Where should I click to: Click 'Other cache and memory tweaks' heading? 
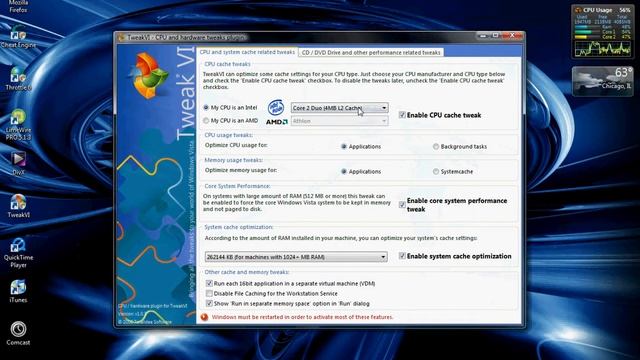[247, 272]
